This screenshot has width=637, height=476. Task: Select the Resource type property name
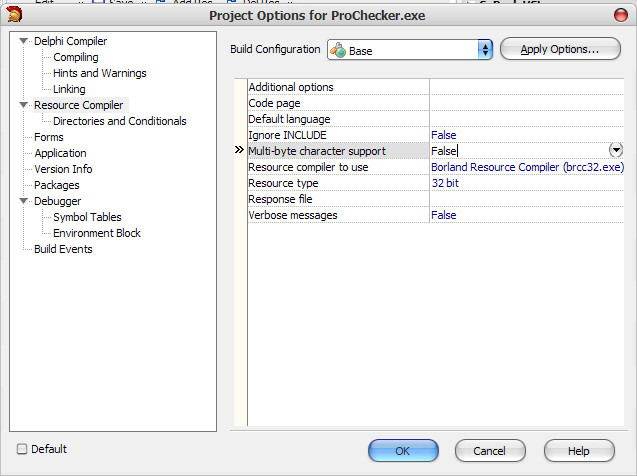[x=283, y=183]
